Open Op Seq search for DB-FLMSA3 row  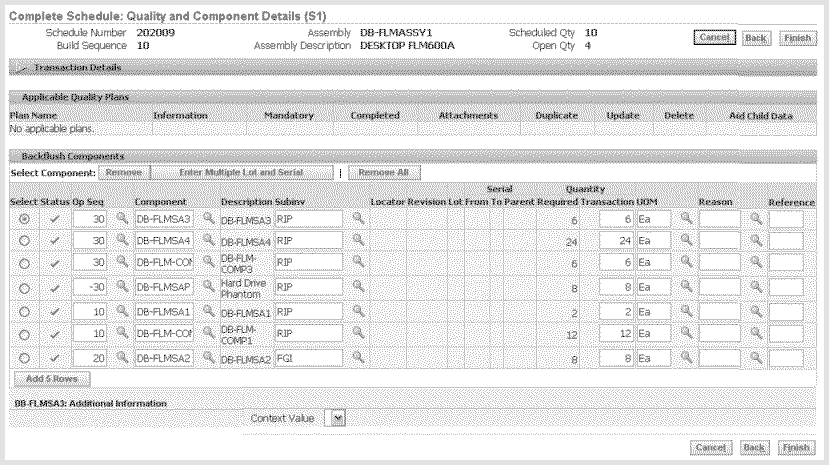(x=122, y=218)
